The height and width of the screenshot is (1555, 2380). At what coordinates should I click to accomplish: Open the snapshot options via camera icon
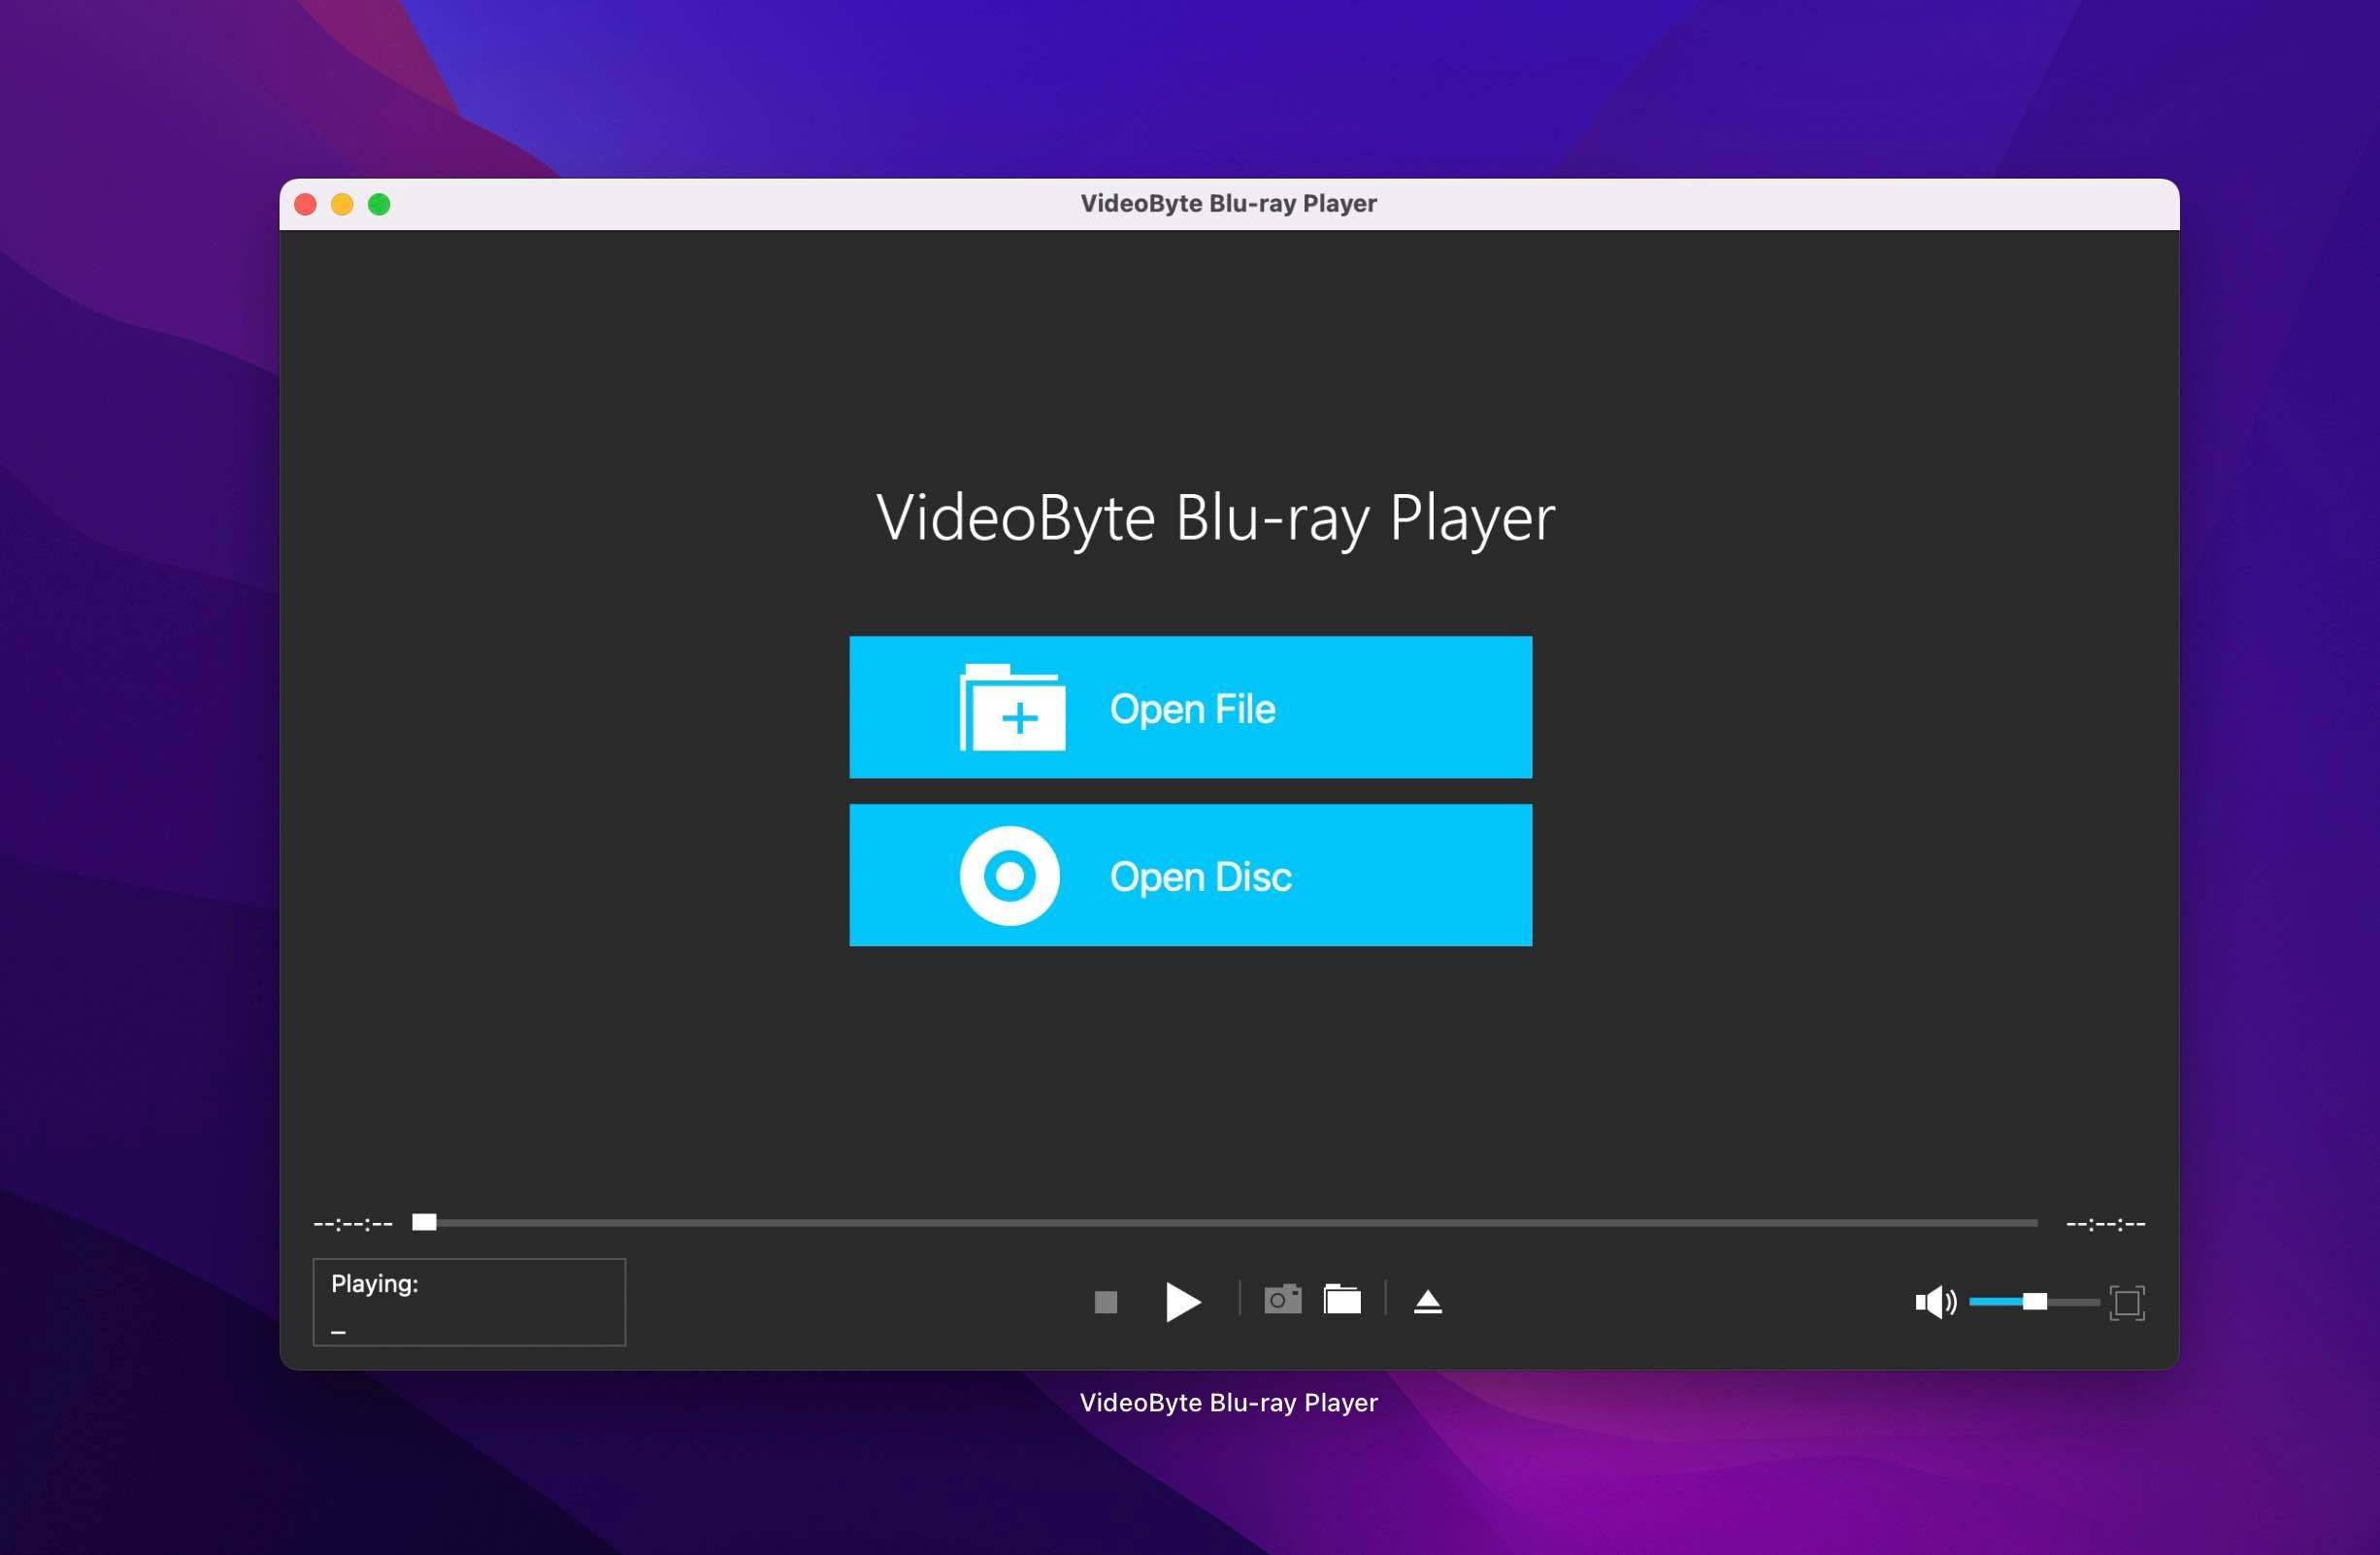1281,1300
